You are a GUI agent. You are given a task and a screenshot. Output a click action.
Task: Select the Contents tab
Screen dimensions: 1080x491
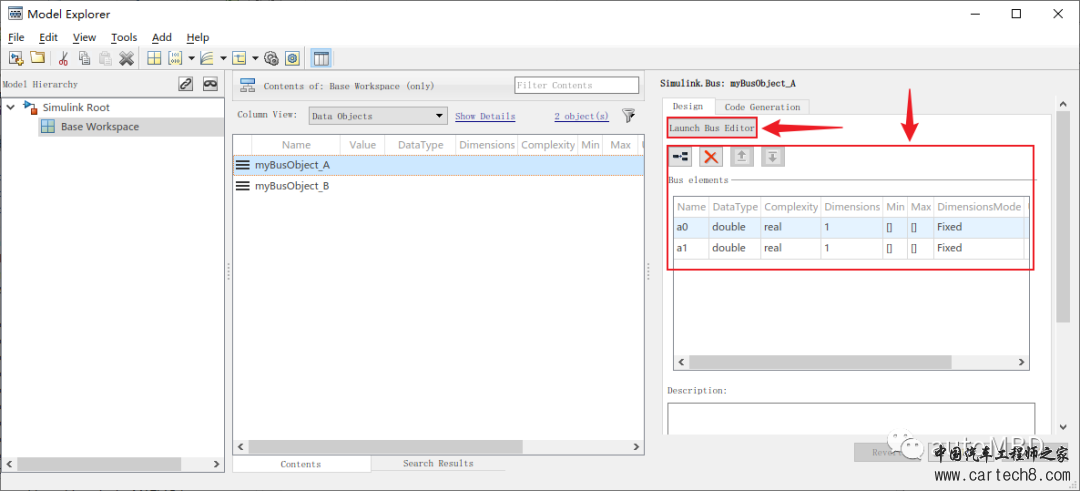click(x=300, y=464)
